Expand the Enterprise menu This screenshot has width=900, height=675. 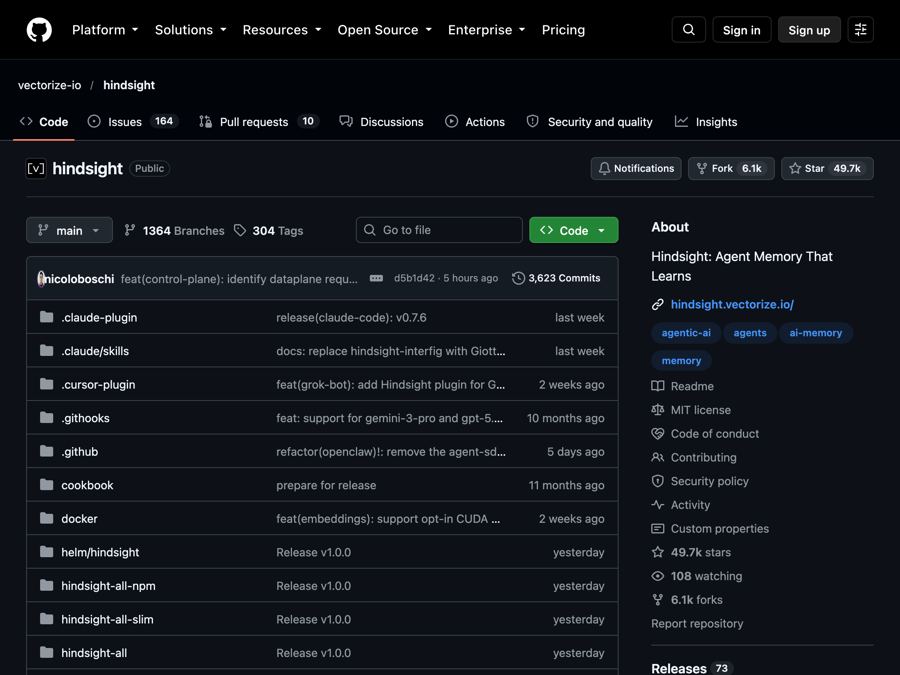pos(487,30)
